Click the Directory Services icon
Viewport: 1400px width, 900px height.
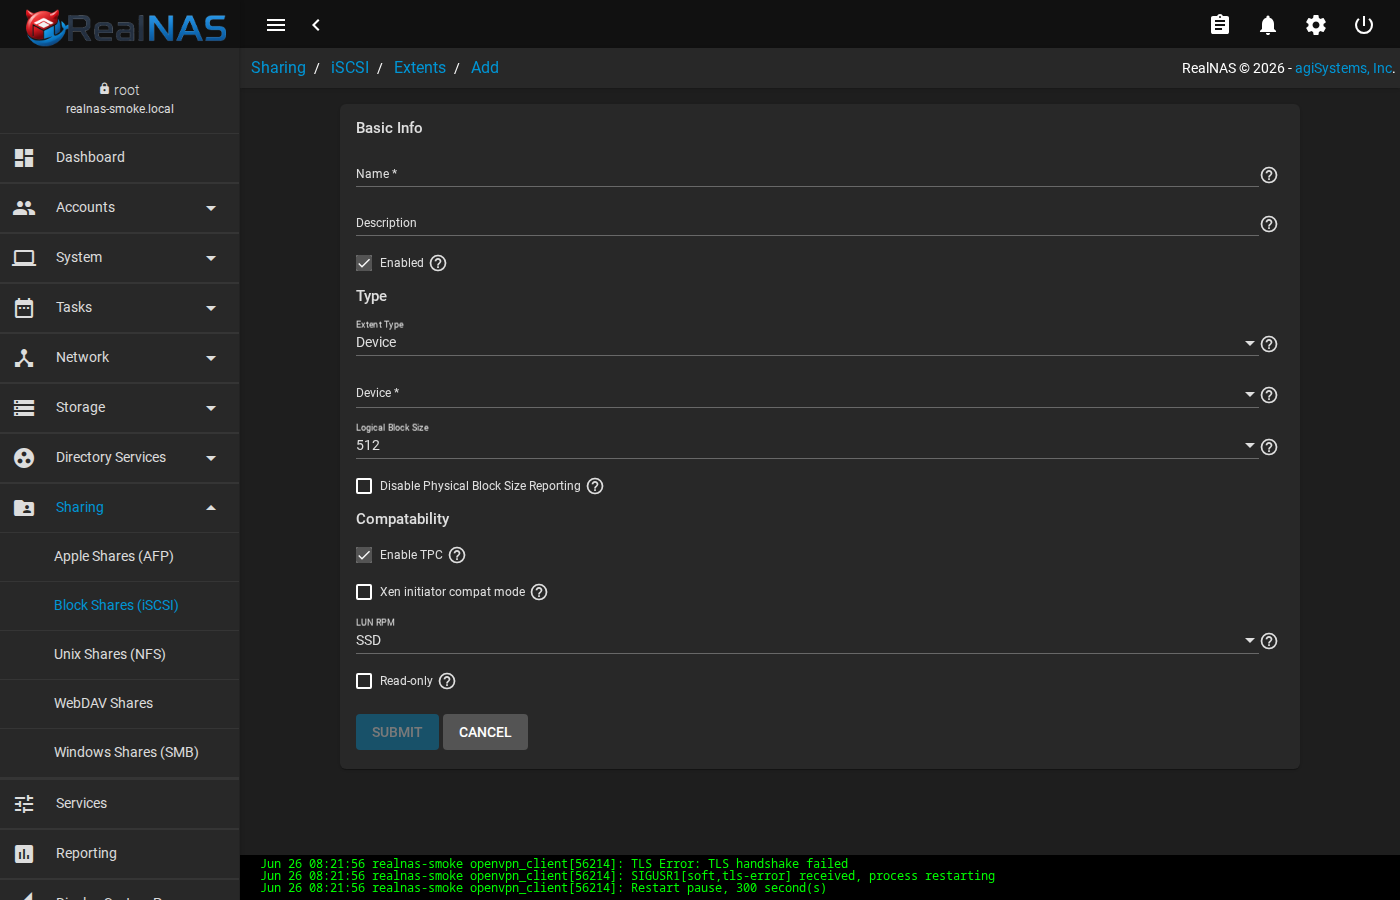[x=24, y=458]
